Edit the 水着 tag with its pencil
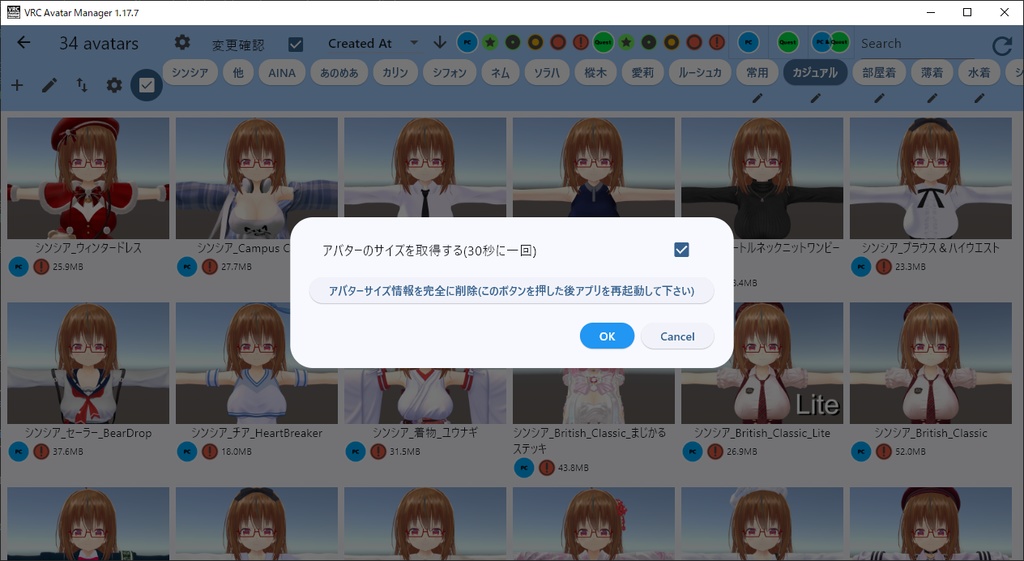This screenshot has width=1024, height=561. coord(979,98)
